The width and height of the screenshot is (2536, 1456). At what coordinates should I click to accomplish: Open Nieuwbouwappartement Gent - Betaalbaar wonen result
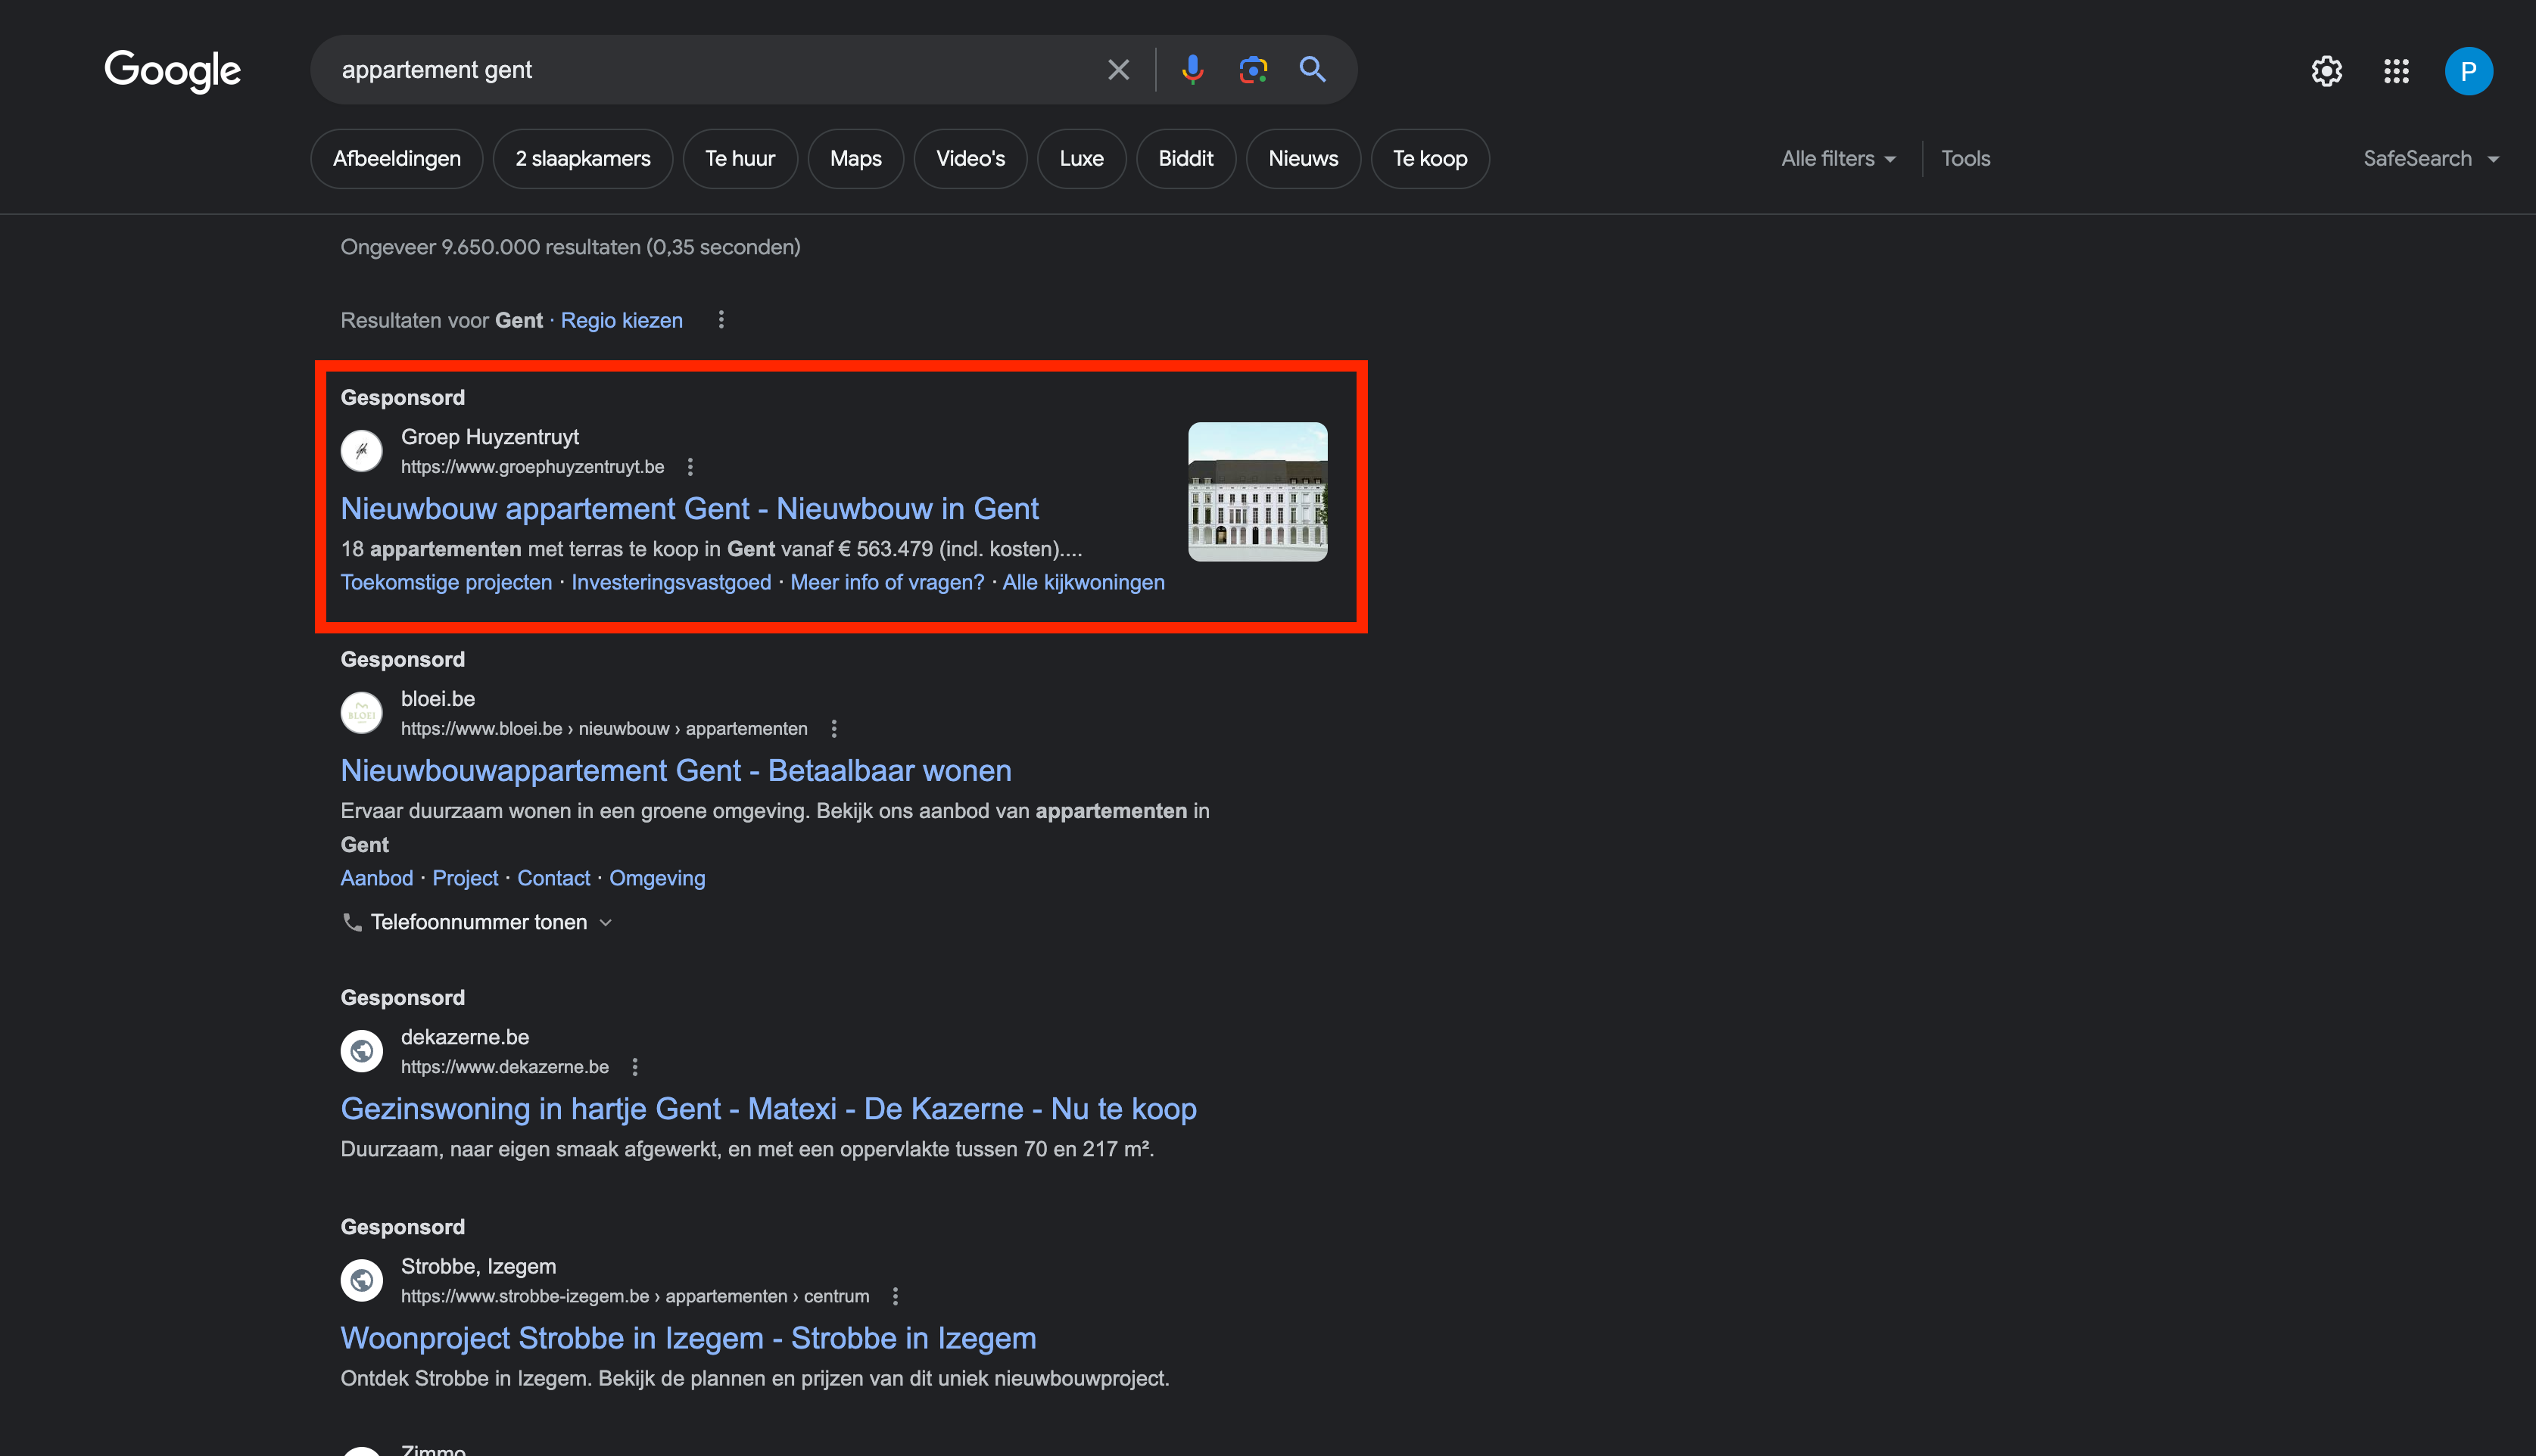tap(676, 771)
